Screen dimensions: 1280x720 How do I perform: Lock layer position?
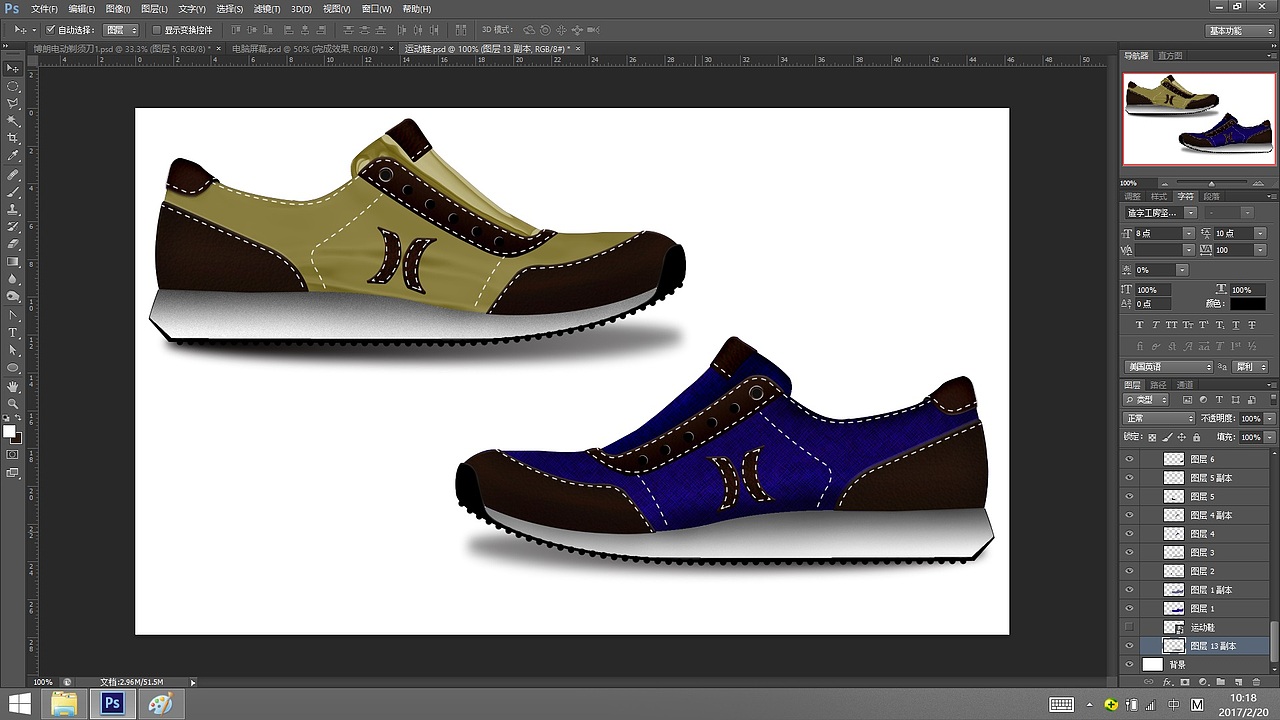coord(1182,437)
